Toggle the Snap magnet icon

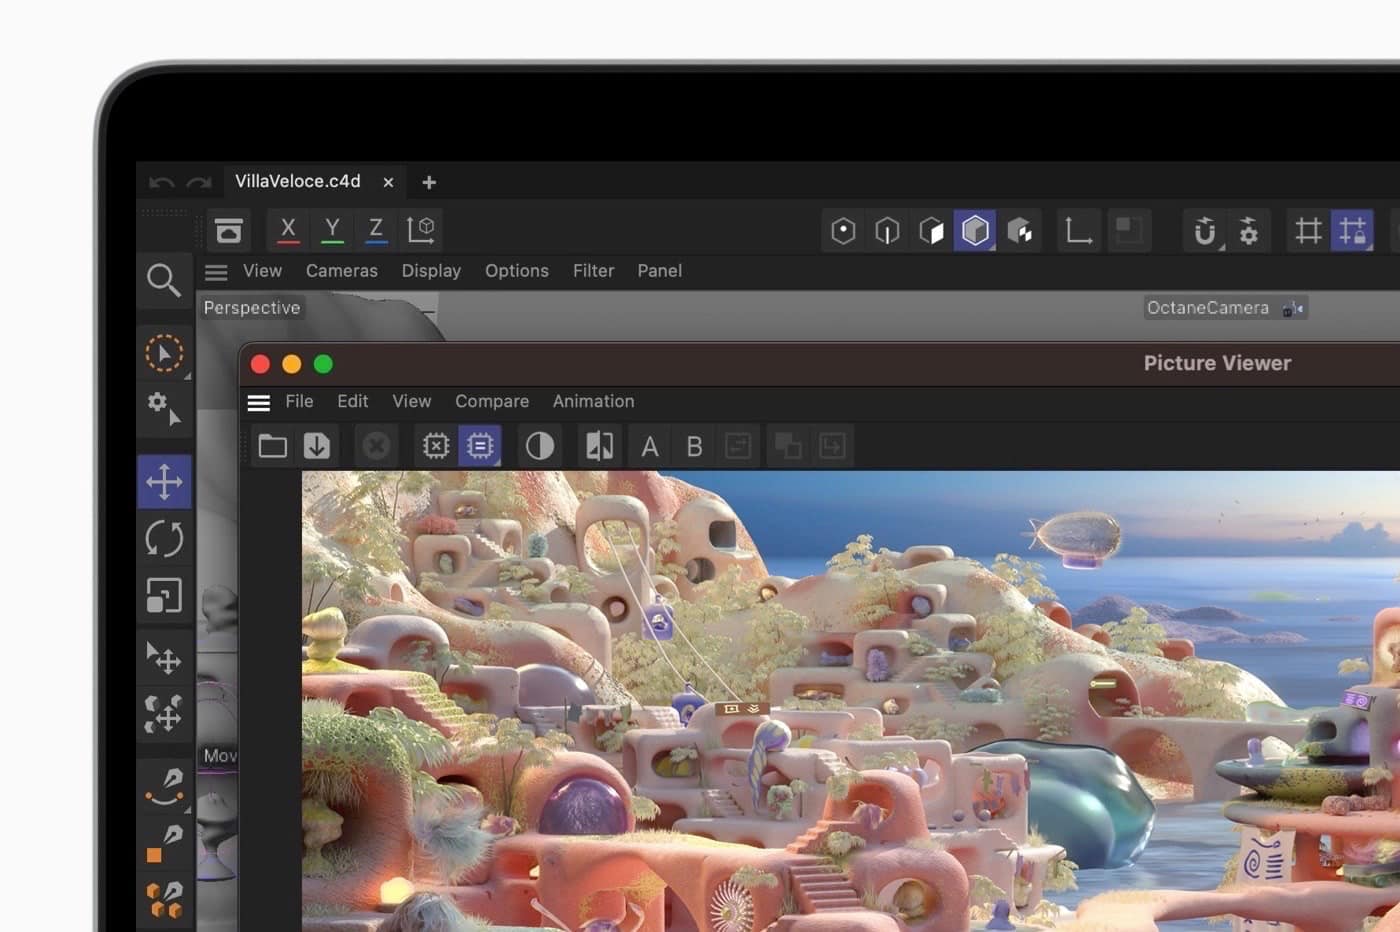point(1205,231)
